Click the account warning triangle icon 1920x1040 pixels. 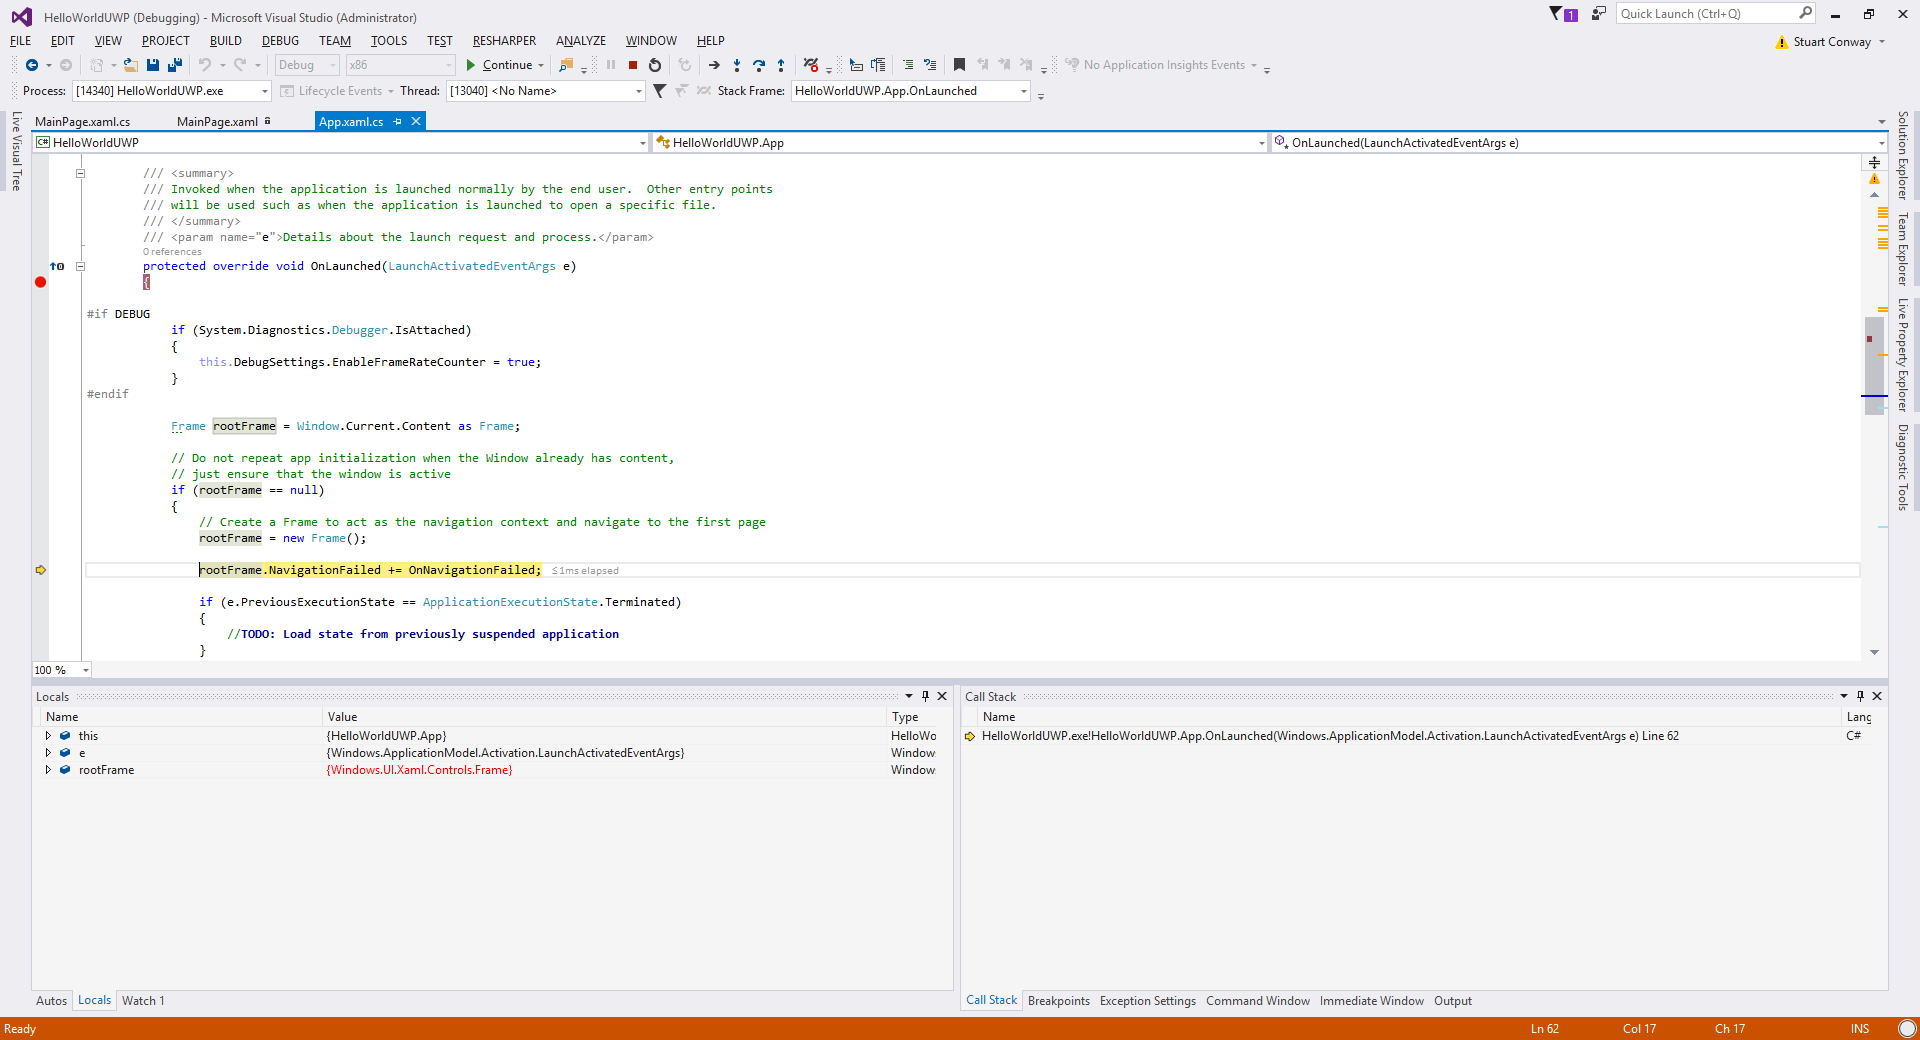(1781, 42)
